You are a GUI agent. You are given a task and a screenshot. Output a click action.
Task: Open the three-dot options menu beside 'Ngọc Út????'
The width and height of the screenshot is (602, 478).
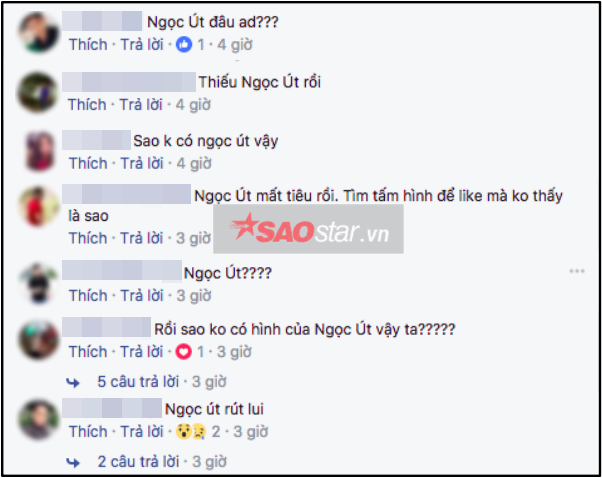(577, 271)
